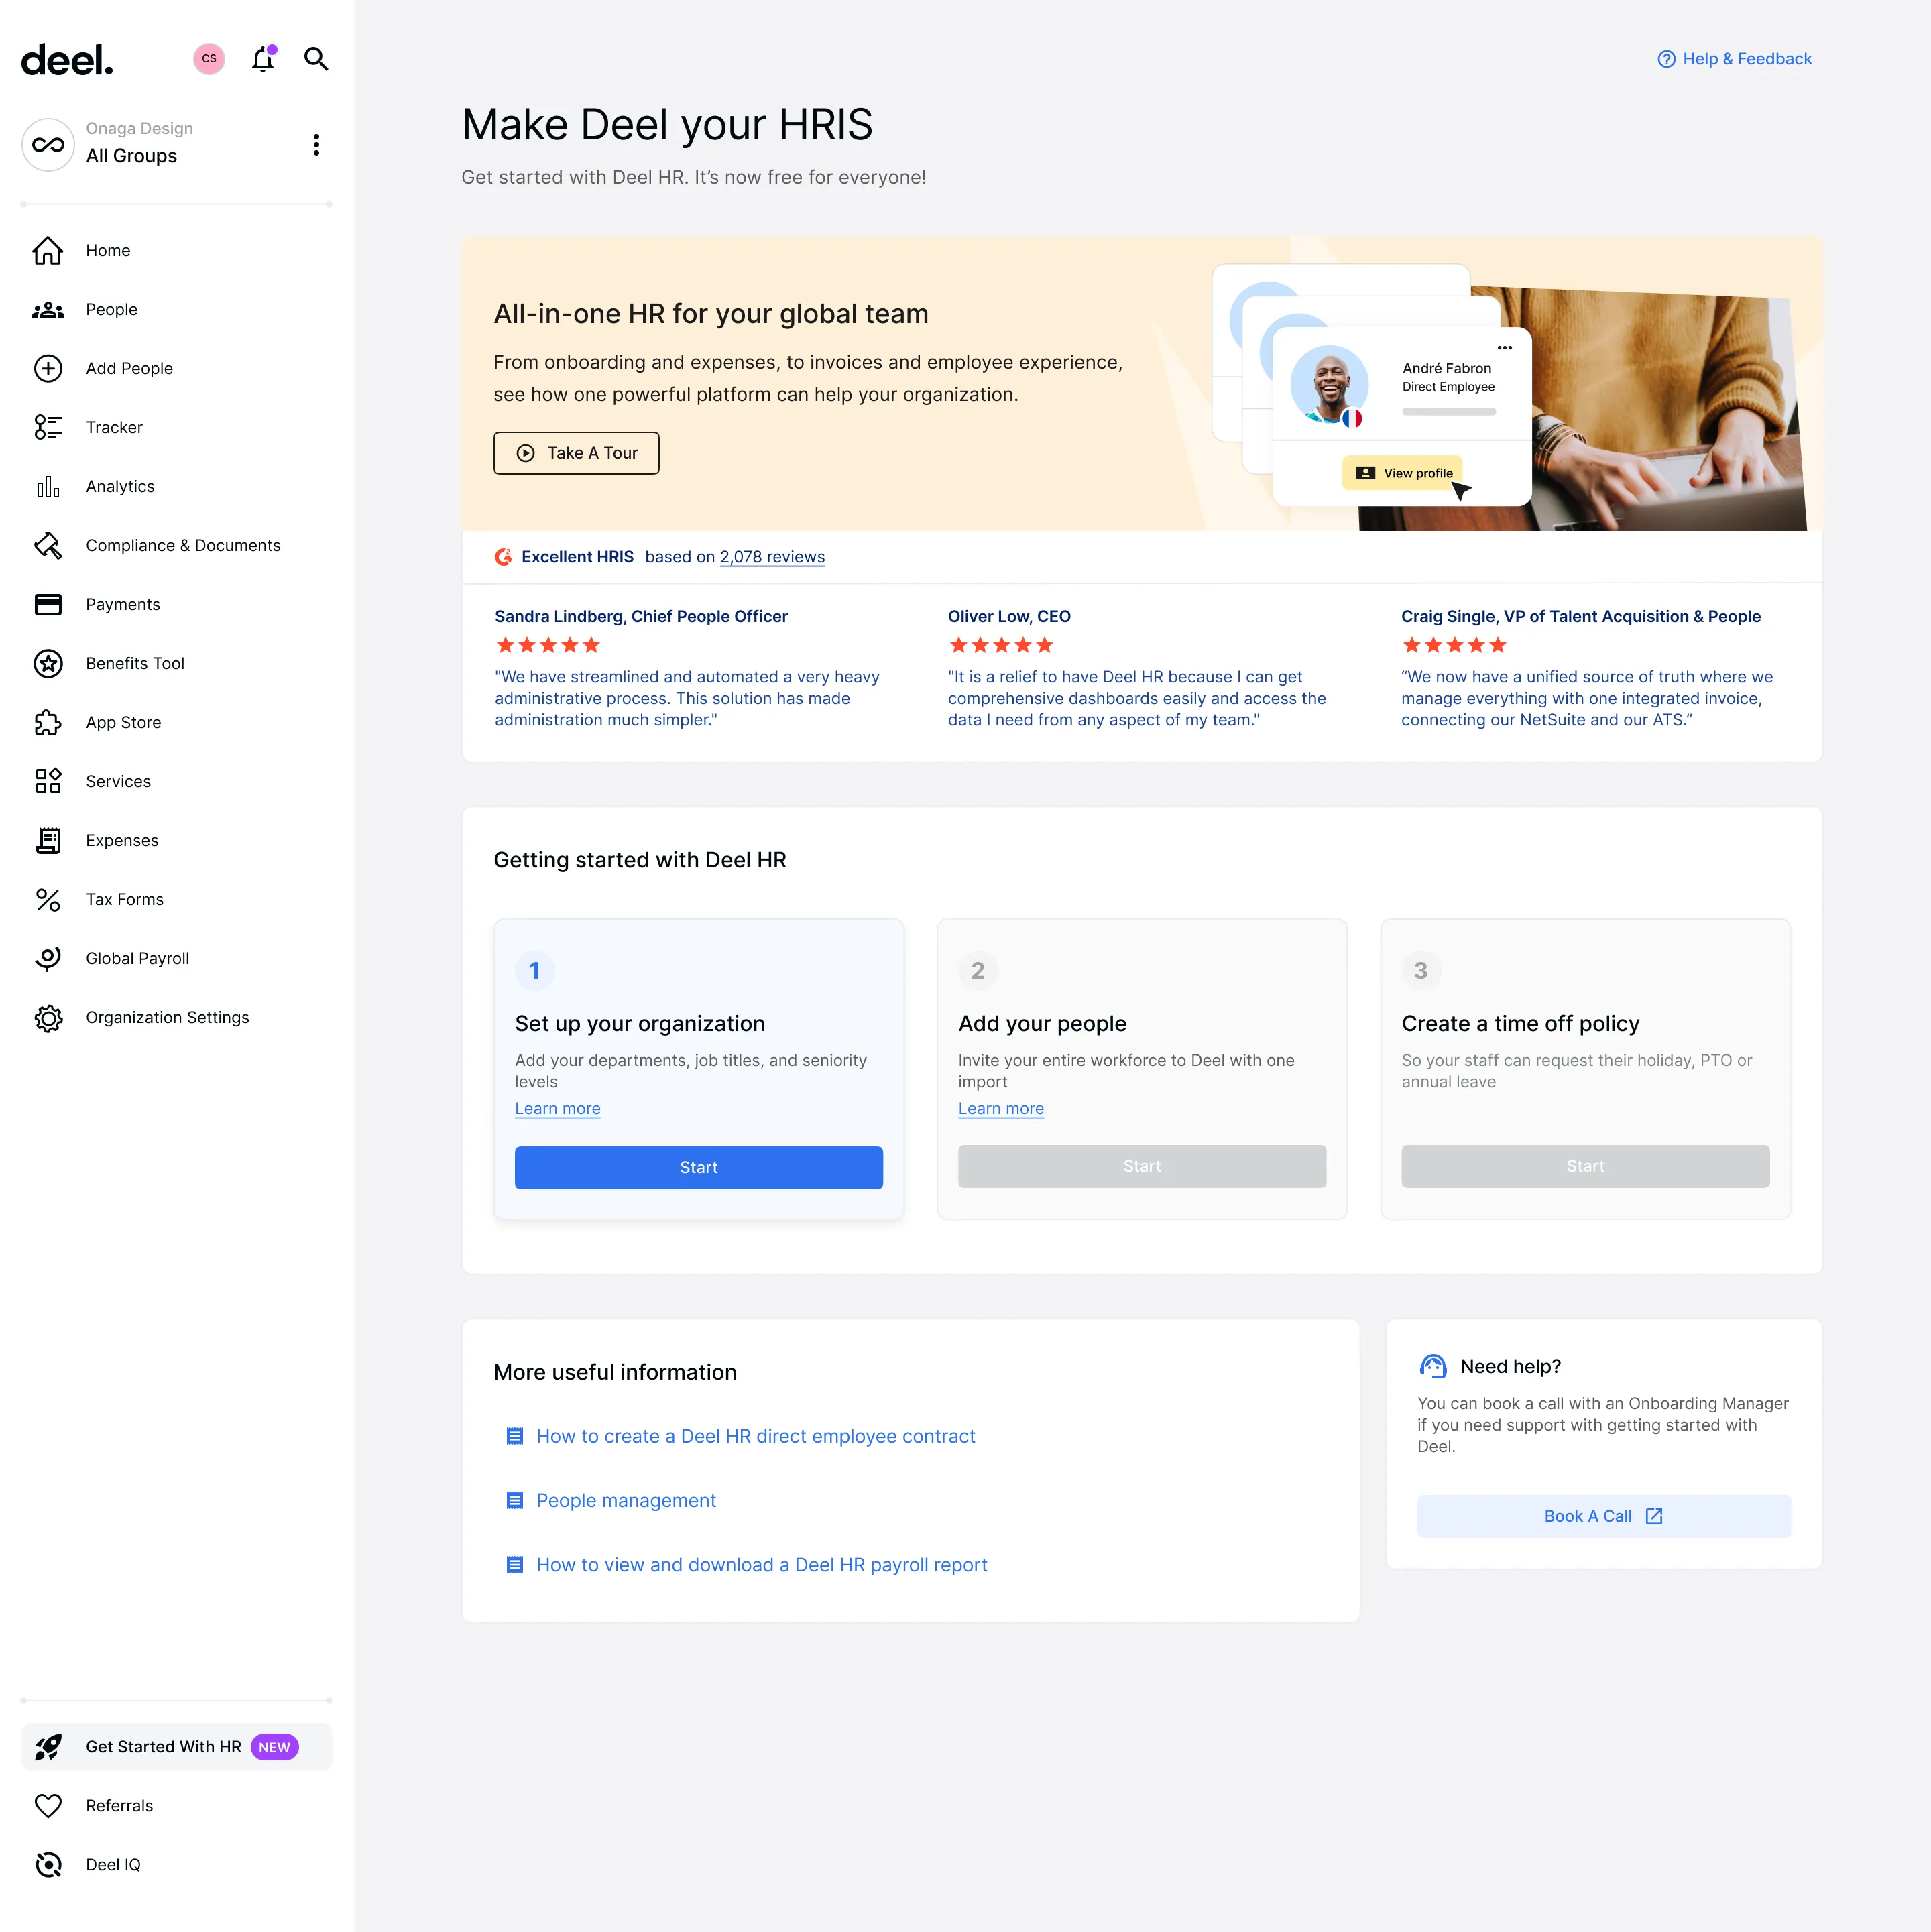Viewport: 1931px width, 1932px height.
Task: Click the Referrals heart icon
Action: coord(48,1806)
